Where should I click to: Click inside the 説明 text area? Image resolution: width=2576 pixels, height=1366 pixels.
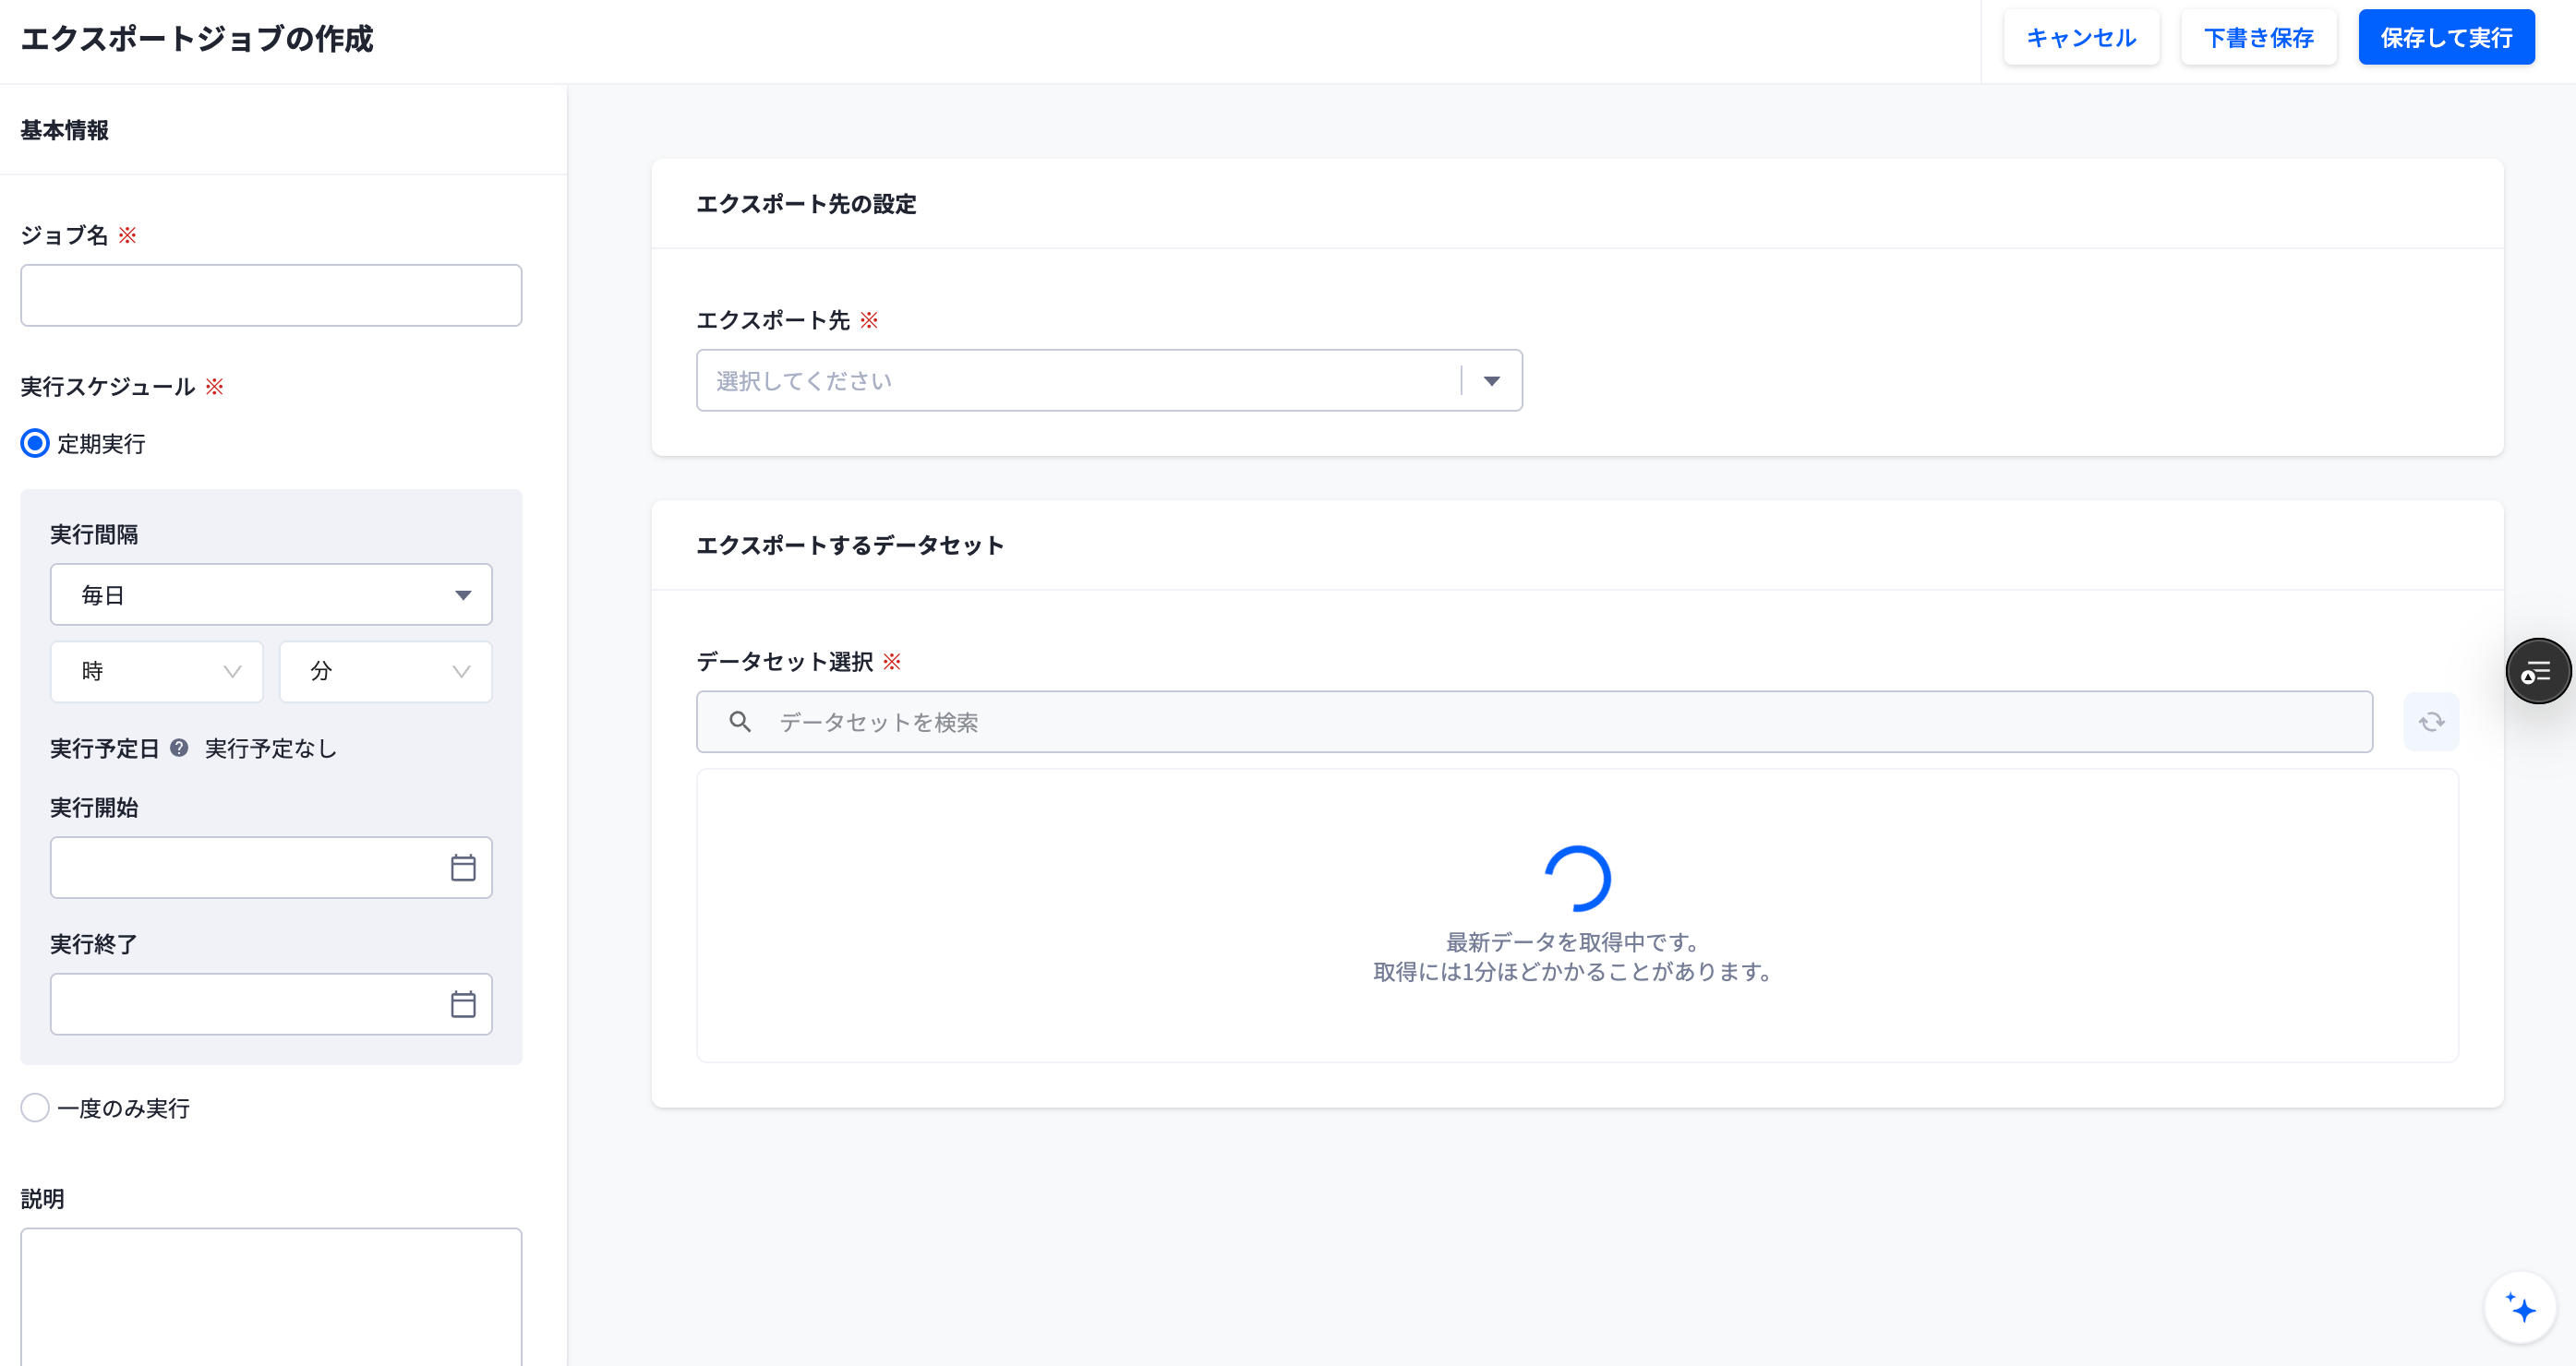271,1296
